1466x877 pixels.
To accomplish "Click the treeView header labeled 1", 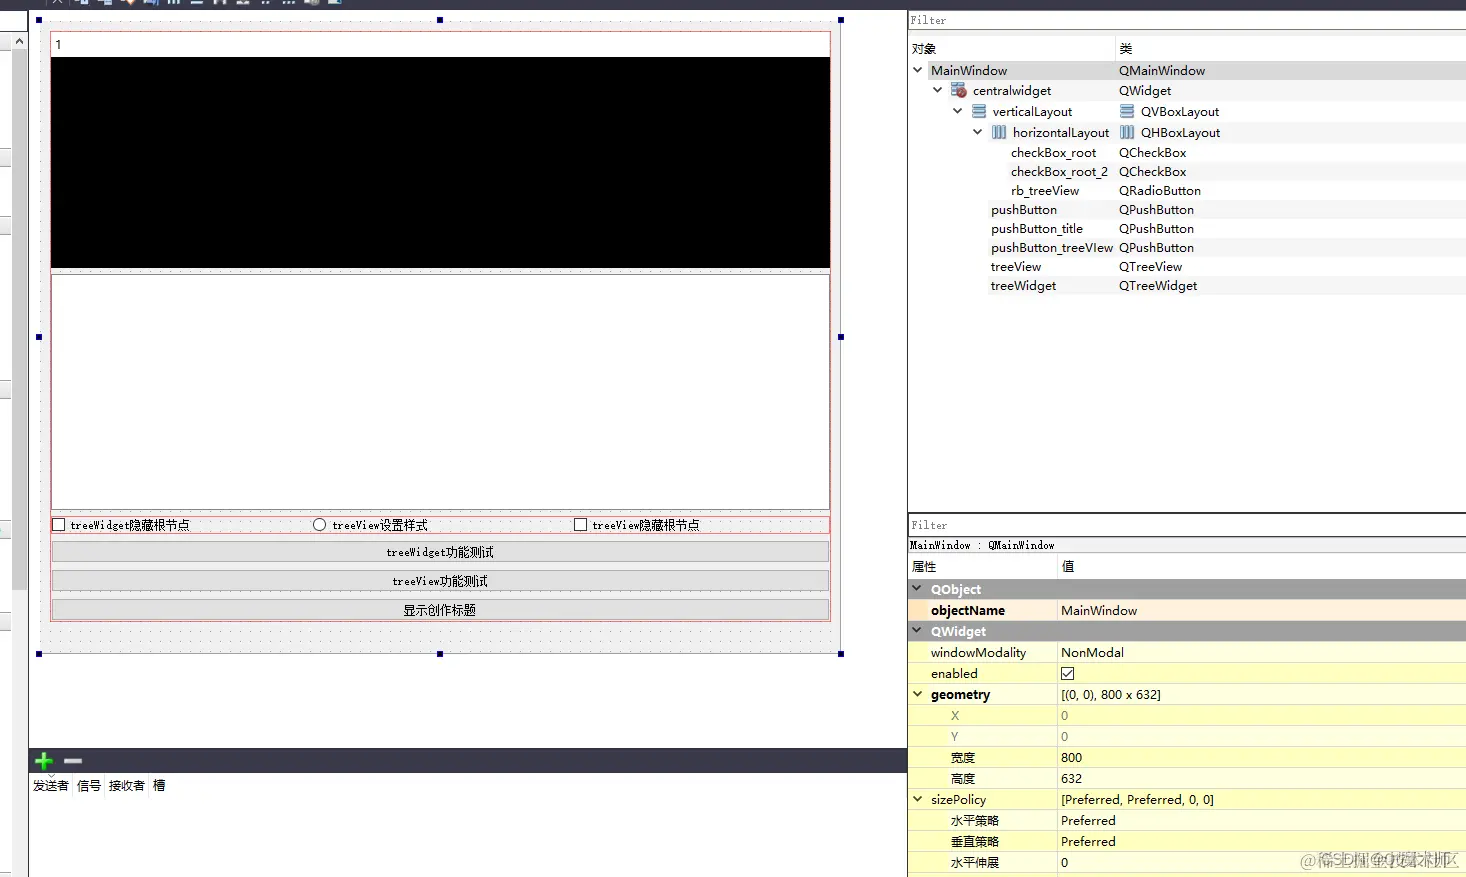I will (440, 44).
